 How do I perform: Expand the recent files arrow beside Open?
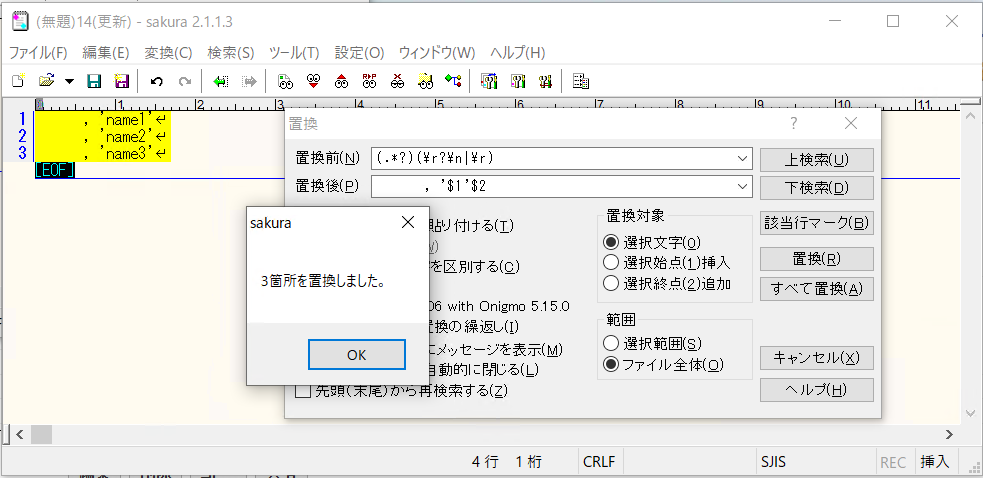point(69,82)
